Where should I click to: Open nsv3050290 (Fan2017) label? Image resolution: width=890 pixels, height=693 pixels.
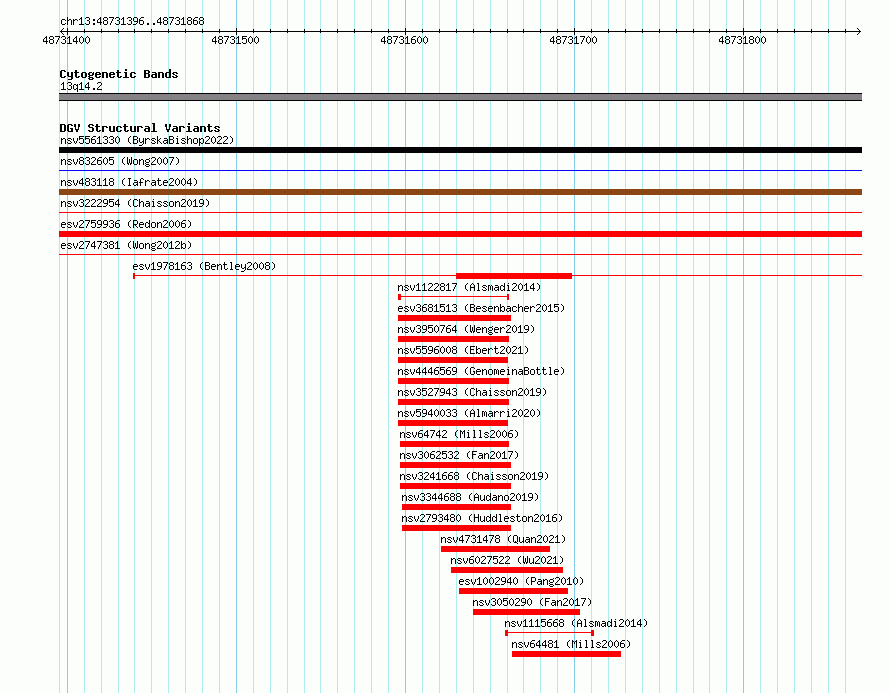point(532,602)
